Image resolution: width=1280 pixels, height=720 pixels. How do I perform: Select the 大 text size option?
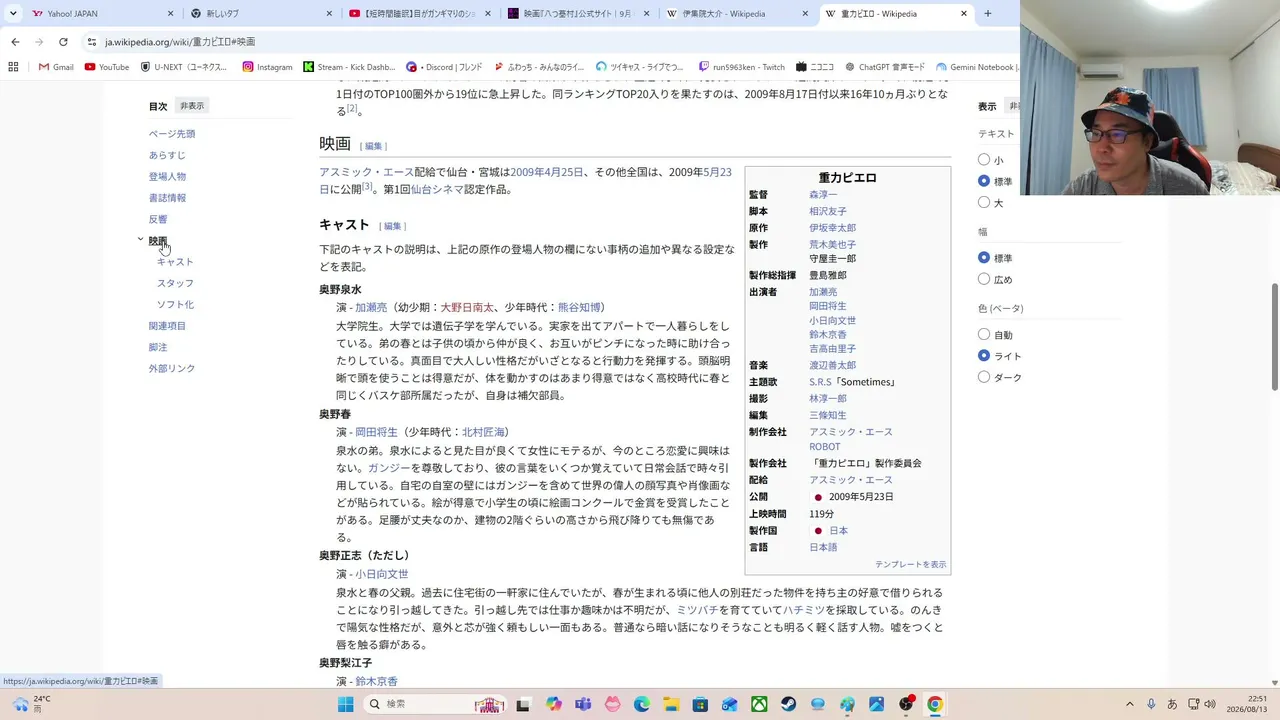click(984, 202)
